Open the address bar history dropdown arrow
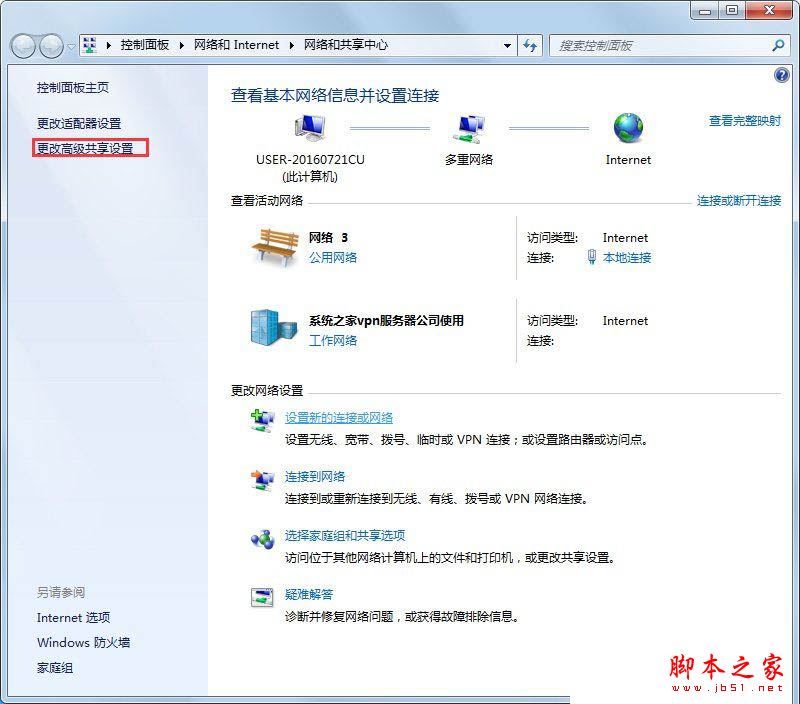Image resolution: width=800 pixels, height=704 pixels. coord(506,45)
